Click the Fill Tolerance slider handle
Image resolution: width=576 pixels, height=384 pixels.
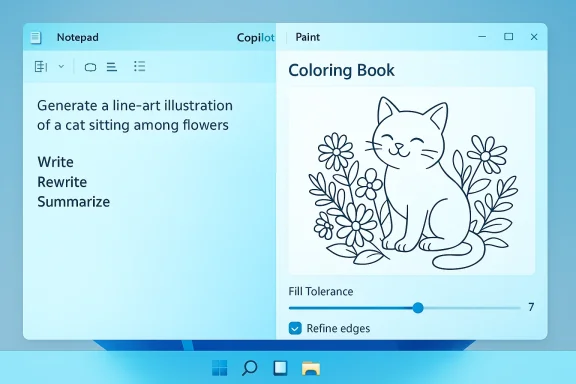[x=418, y=308]
